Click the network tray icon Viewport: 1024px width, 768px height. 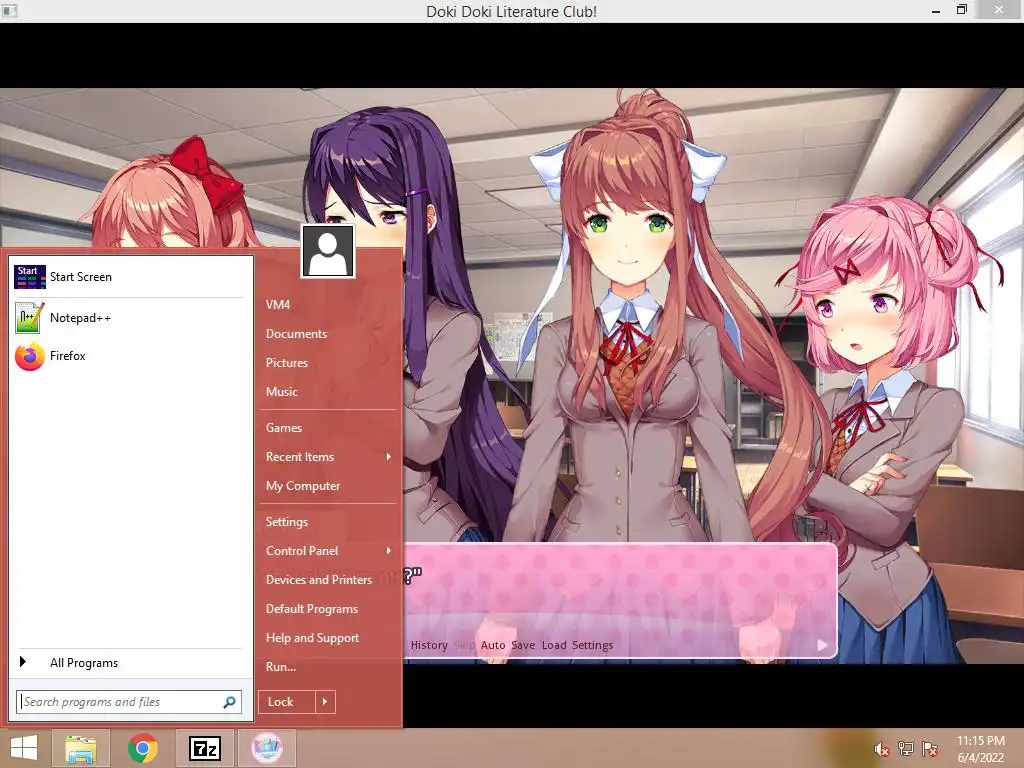906,749
